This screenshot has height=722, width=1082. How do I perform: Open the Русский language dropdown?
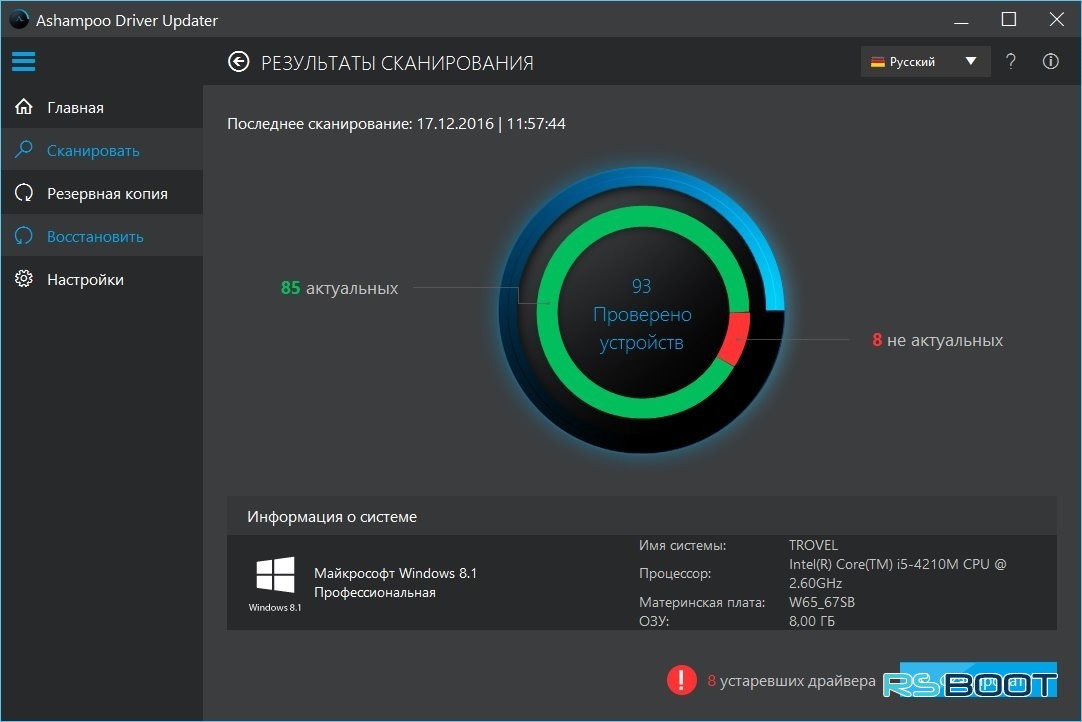click(x=925, y=61)
